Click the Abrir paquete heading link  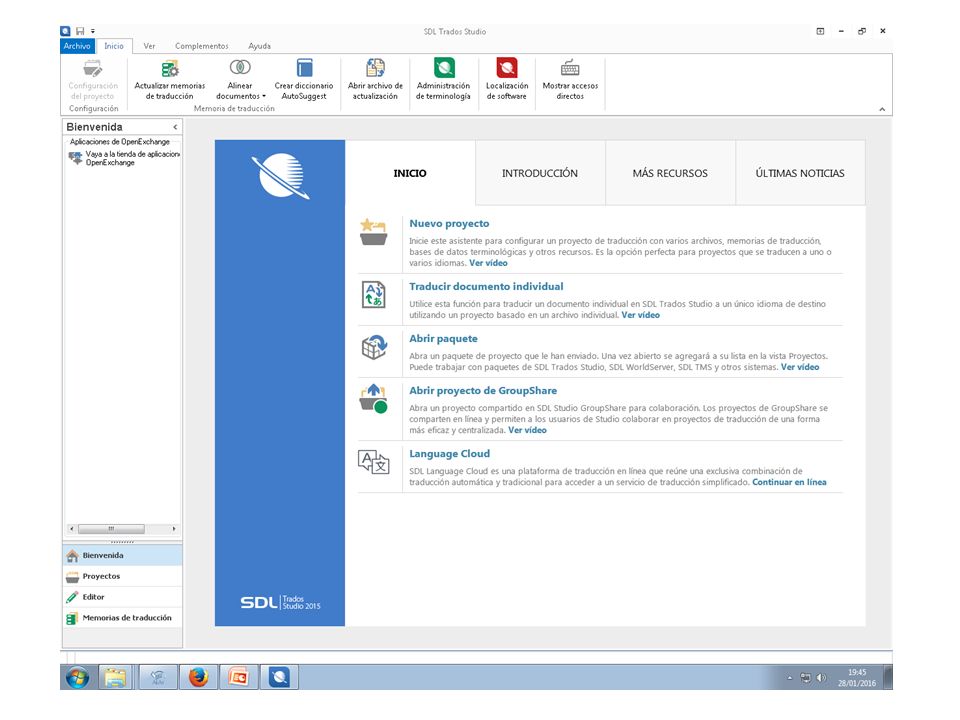443,339
